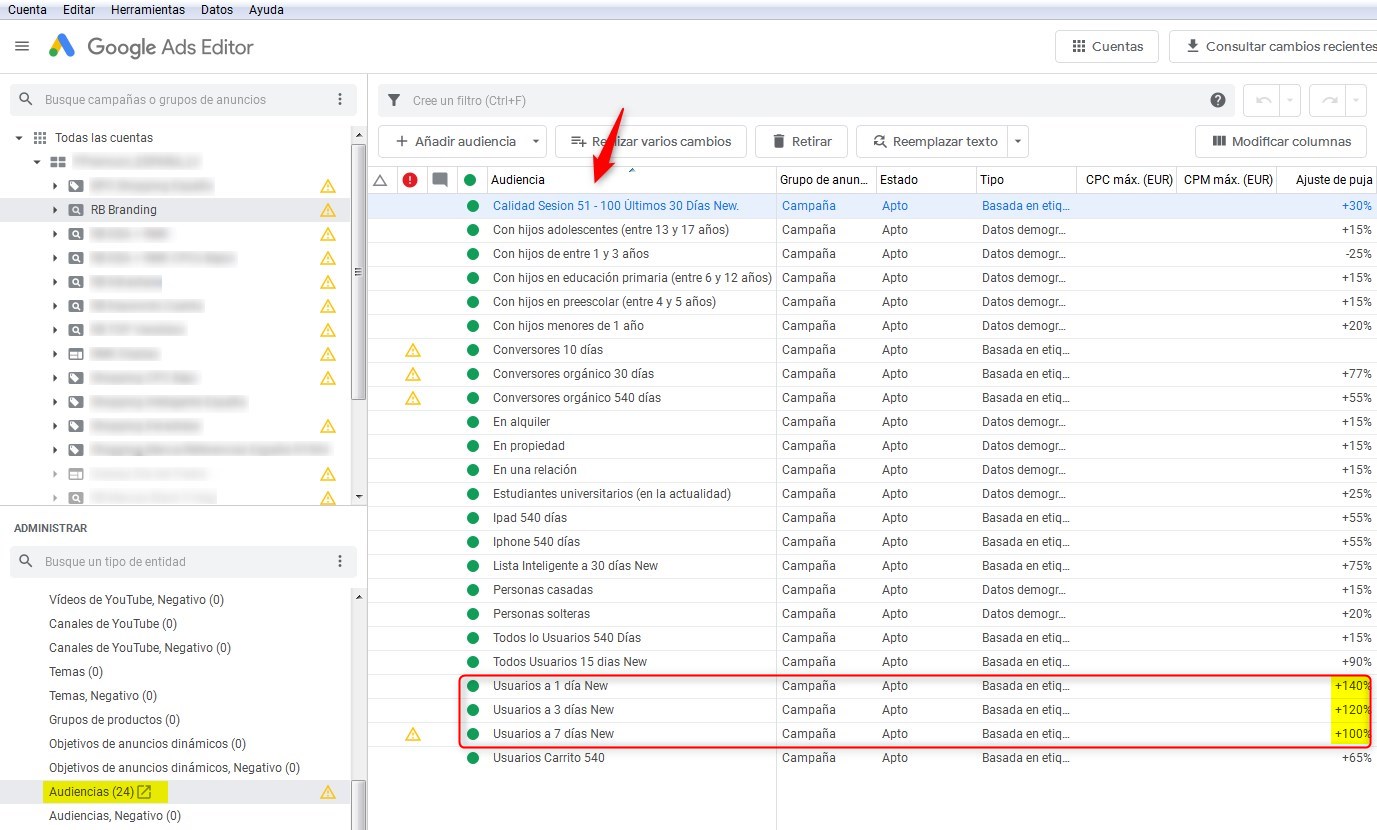The image size is (1377, 830).
Task: Click warning icon on Usuarios a 7 días New
Action: coord(412,734)
